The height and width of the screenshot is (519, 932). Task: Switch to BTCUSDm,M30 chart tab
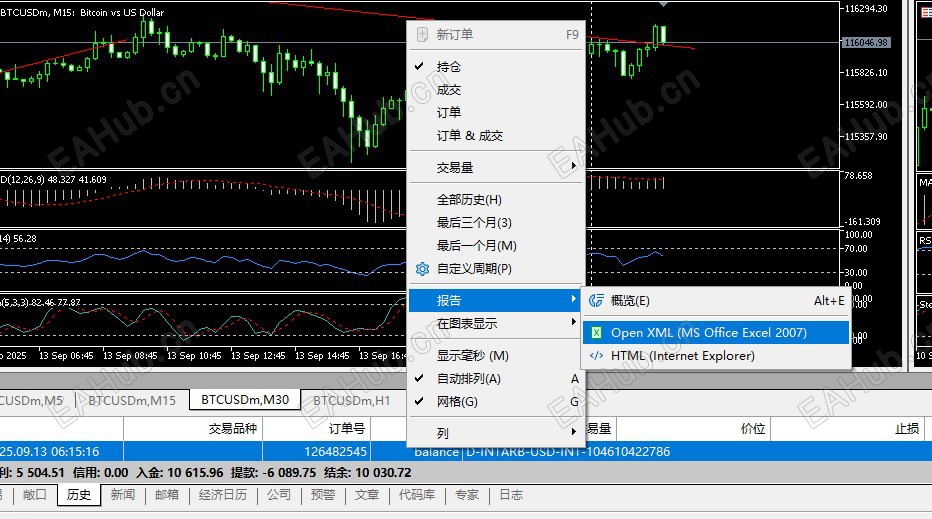click(245, 400)
